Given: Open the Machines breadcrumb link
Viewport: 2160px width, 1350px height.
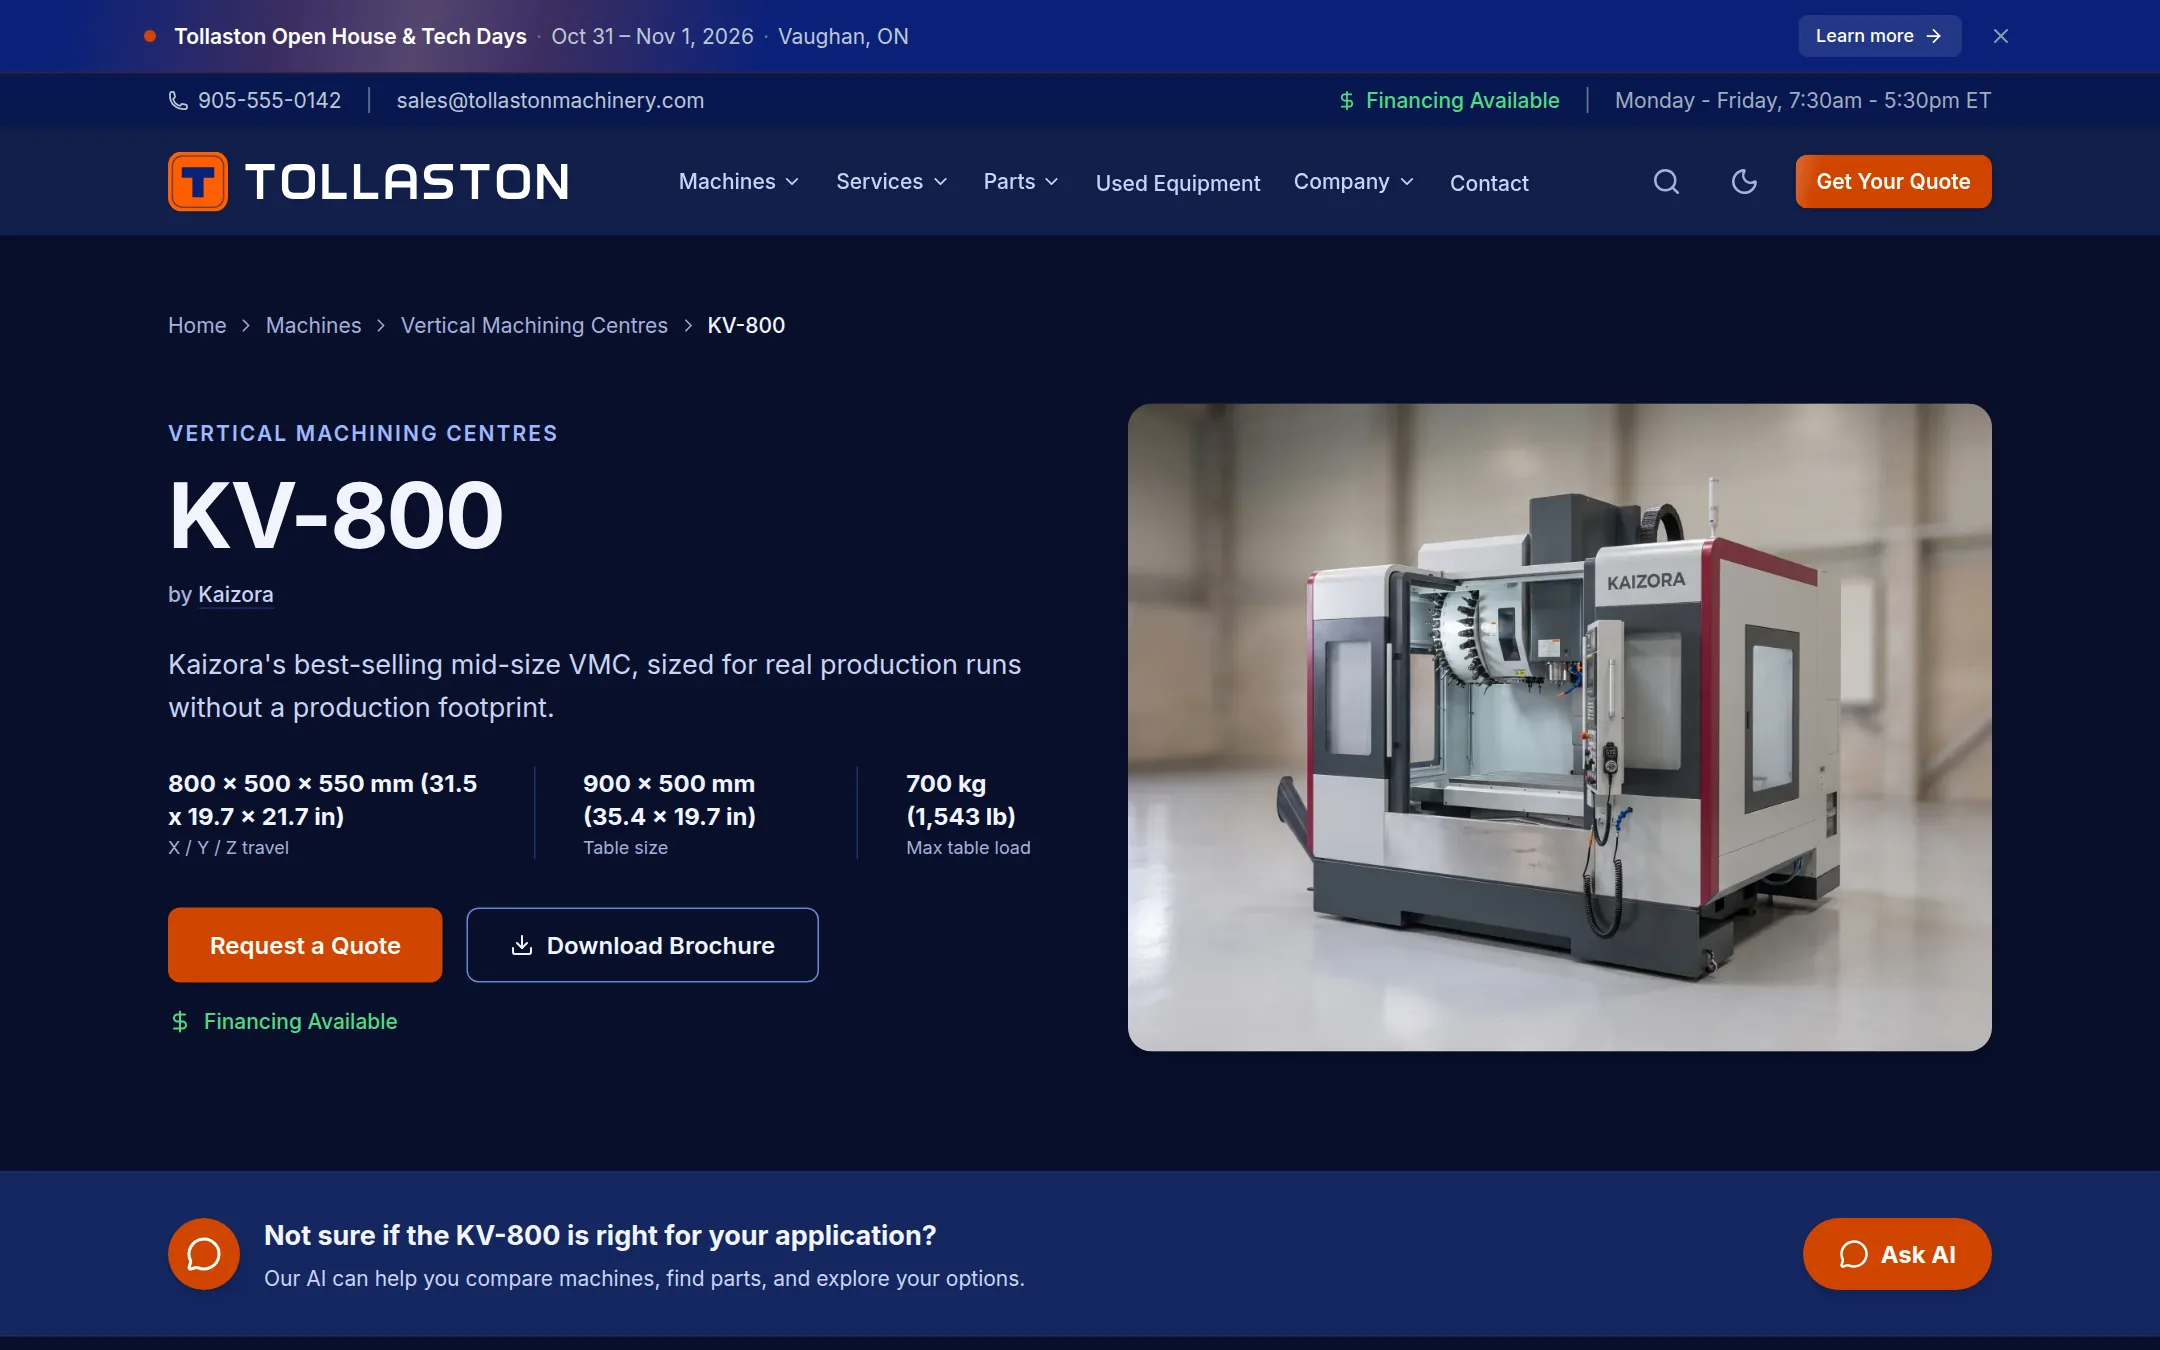Looking at the screenshot, I should tap(313, 325).
